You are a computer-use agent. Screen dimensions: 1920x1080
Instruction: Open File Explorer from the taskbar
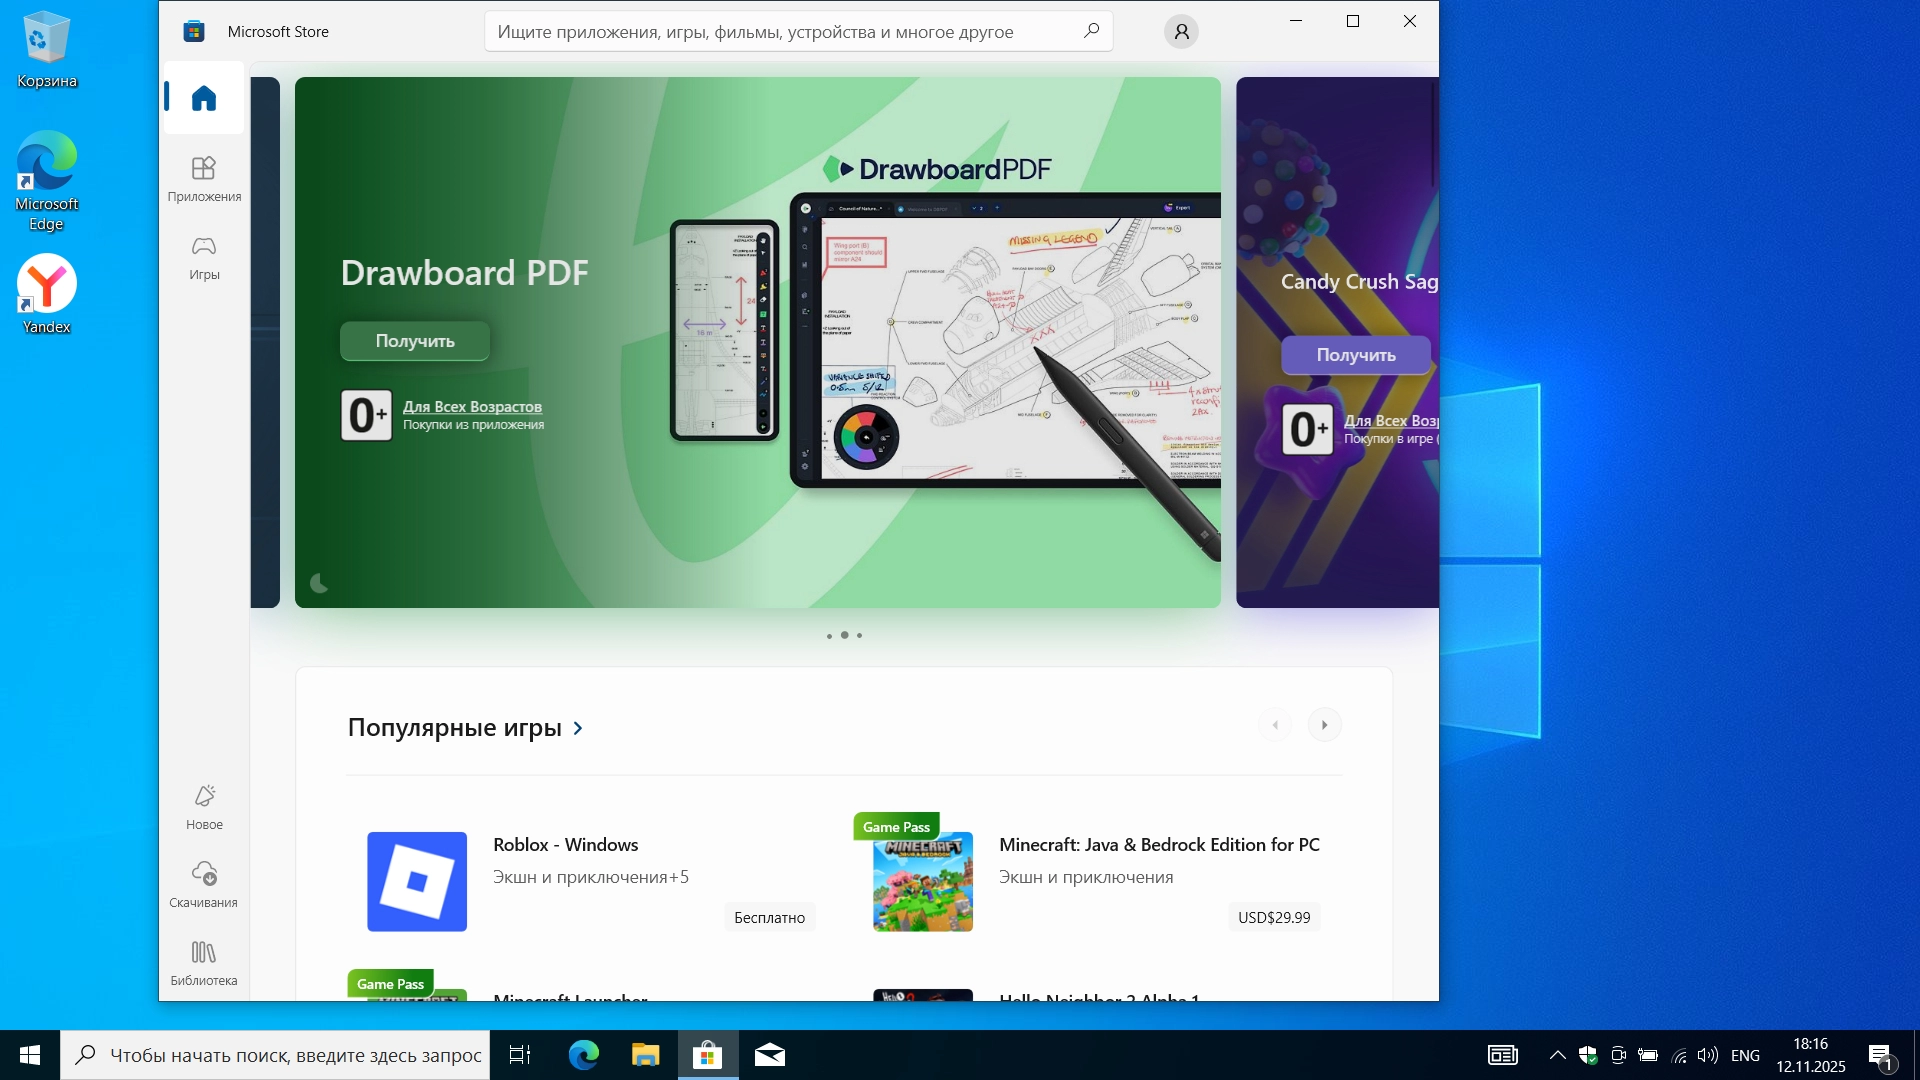pyautogui.click(x=646, y=1055)
